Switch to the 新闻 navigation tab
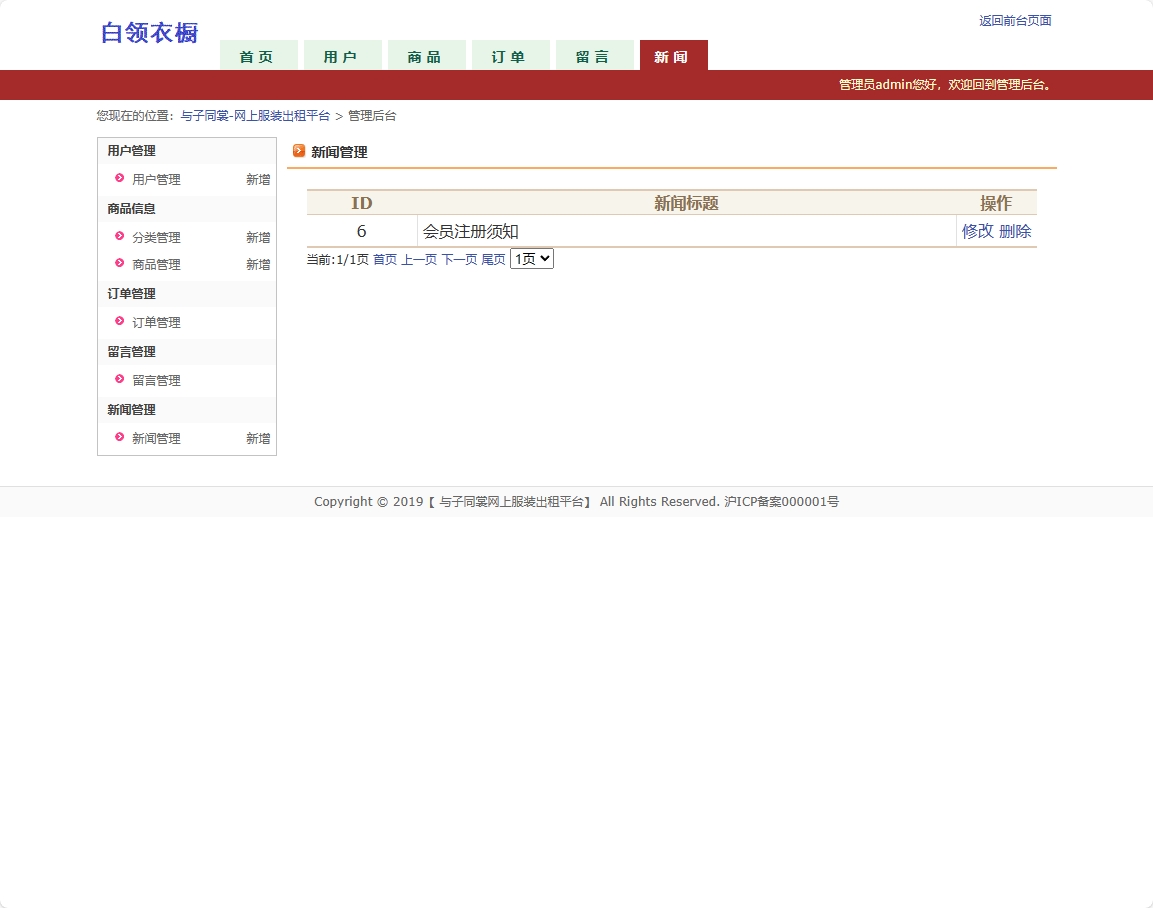Image resolution: width=1153 pixels, height=908 pixels. 673,56
